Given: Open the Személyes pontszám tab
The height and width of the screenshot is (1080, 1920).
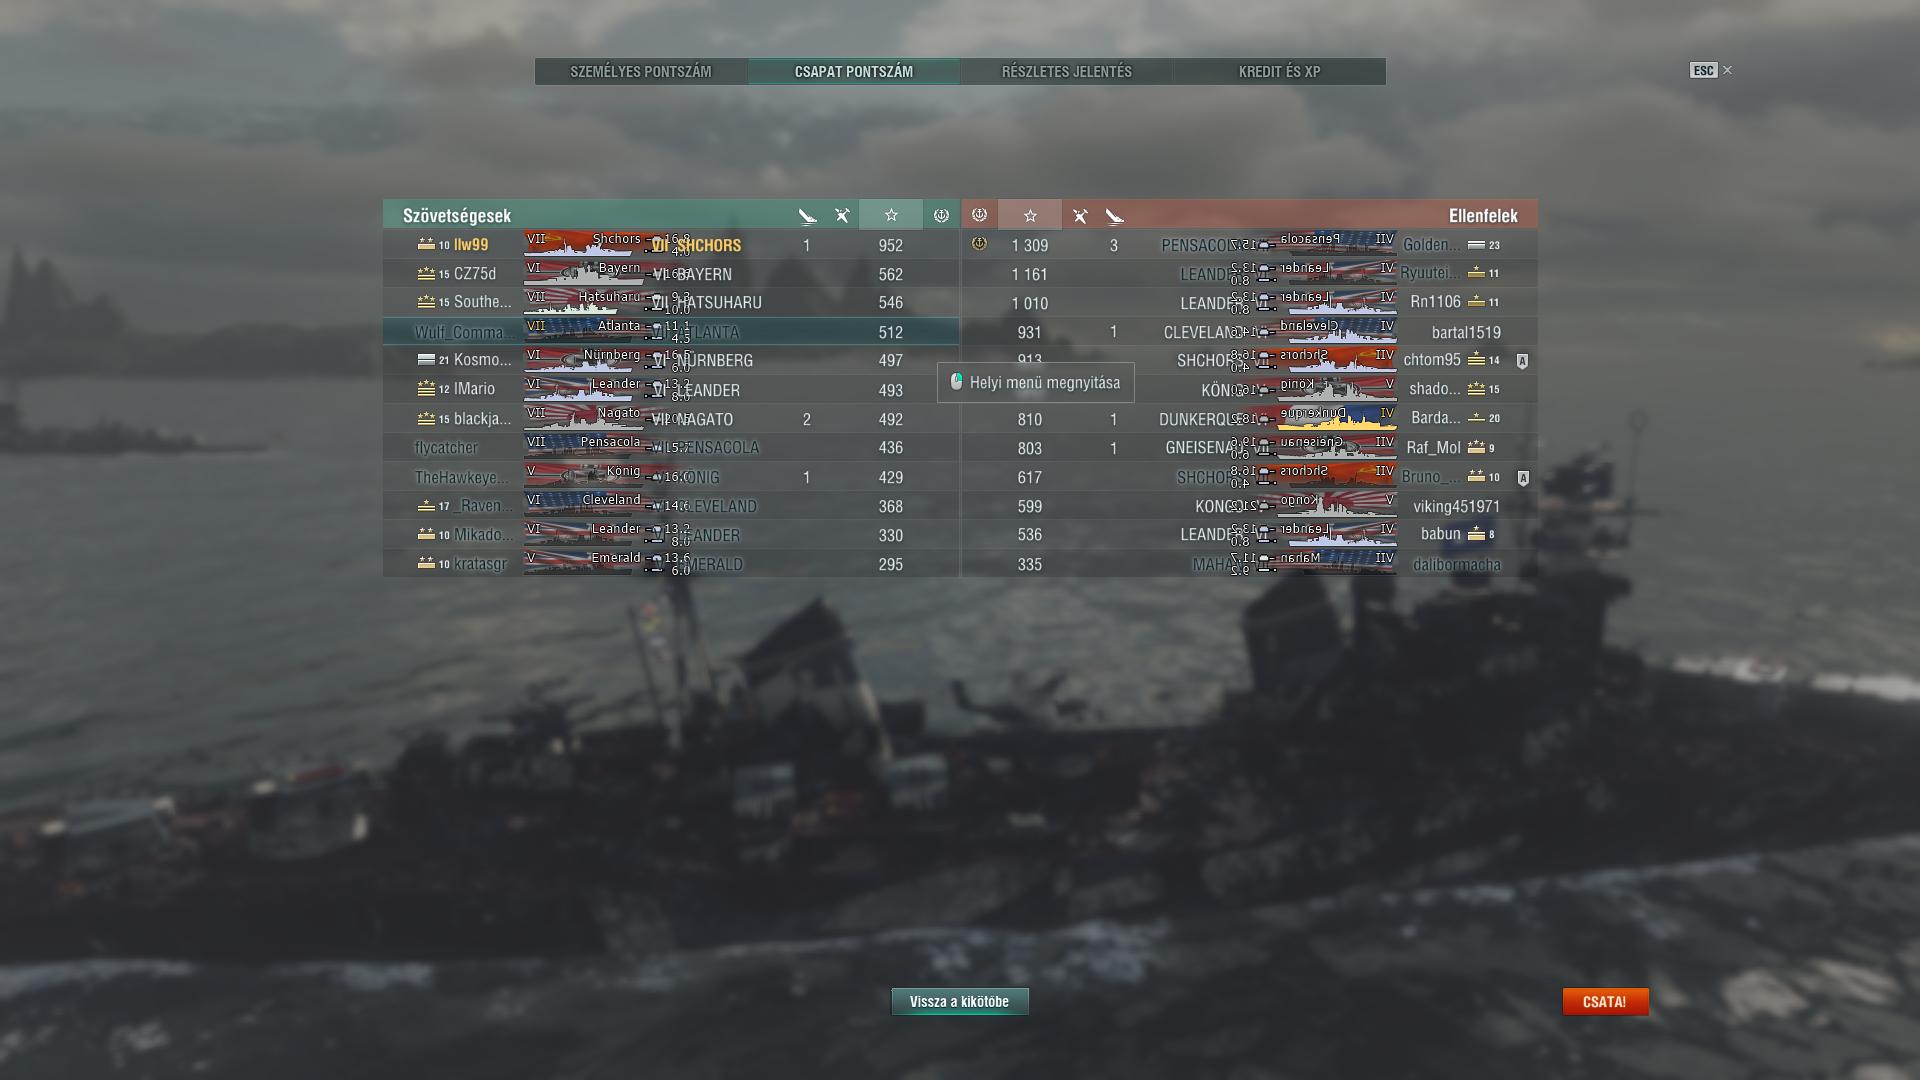Looking at the screenshot, I should coord(641,72).
